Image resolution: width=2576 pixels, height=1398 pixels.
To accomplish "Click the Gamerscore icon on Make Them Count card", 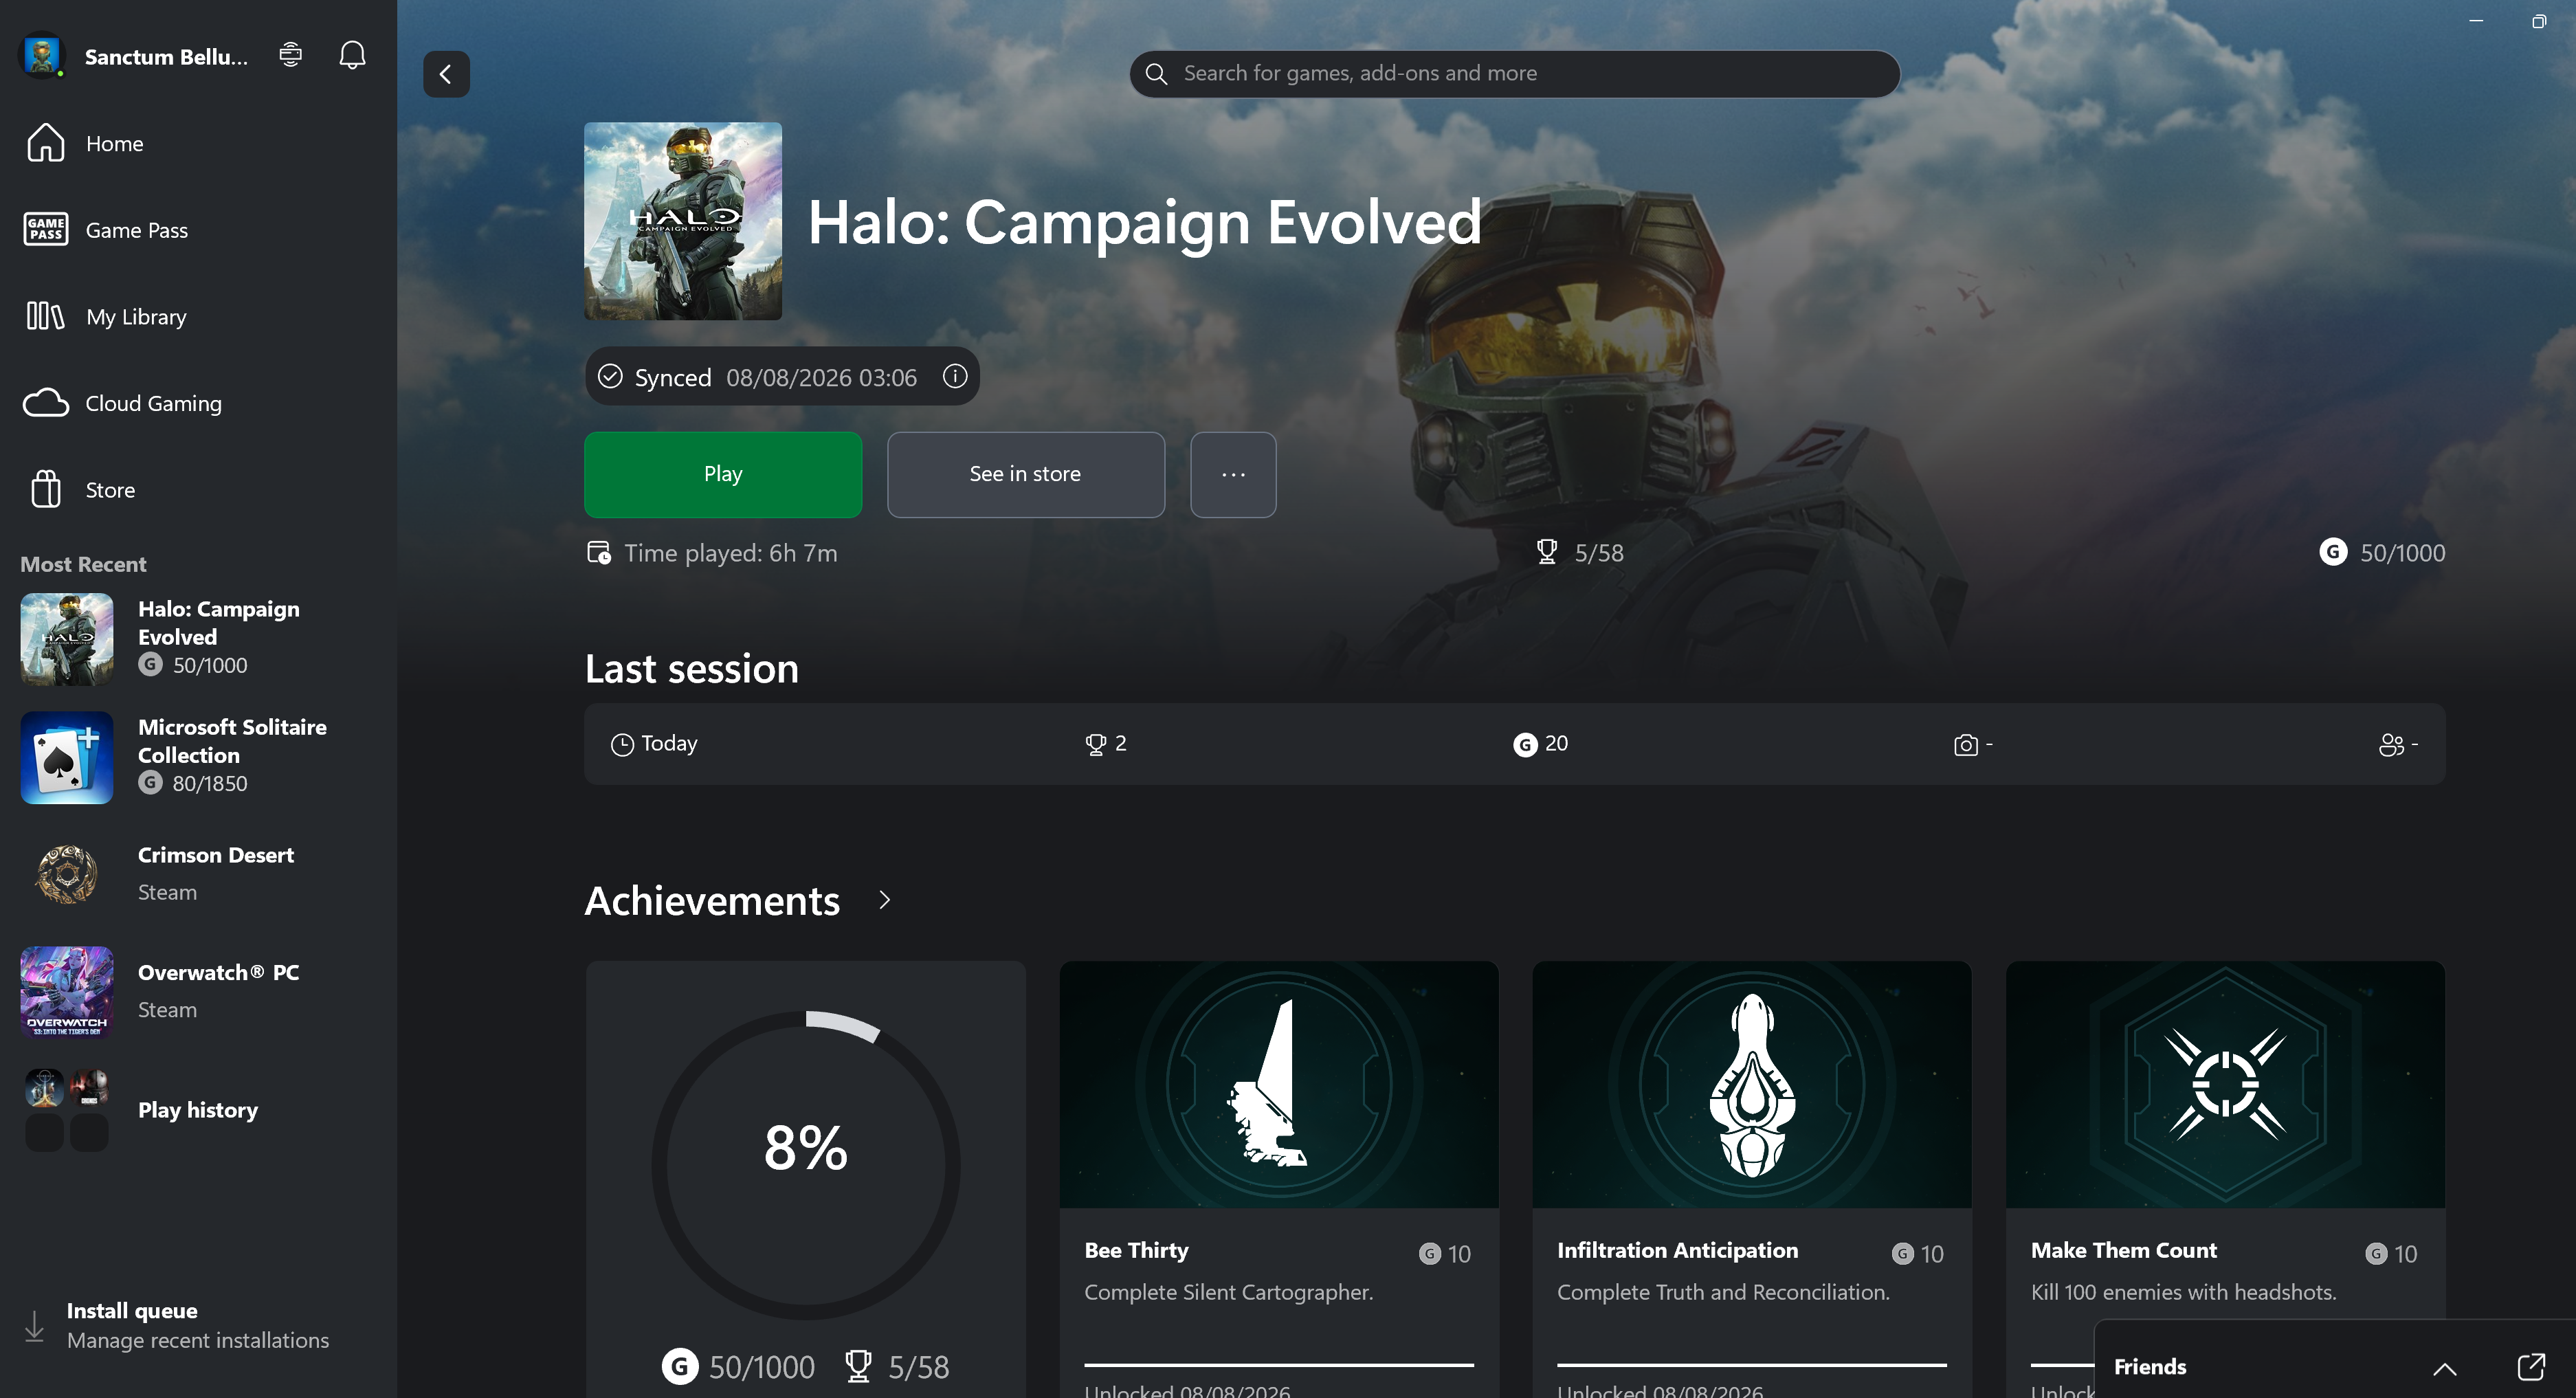I will [x=2376, y=1253].
